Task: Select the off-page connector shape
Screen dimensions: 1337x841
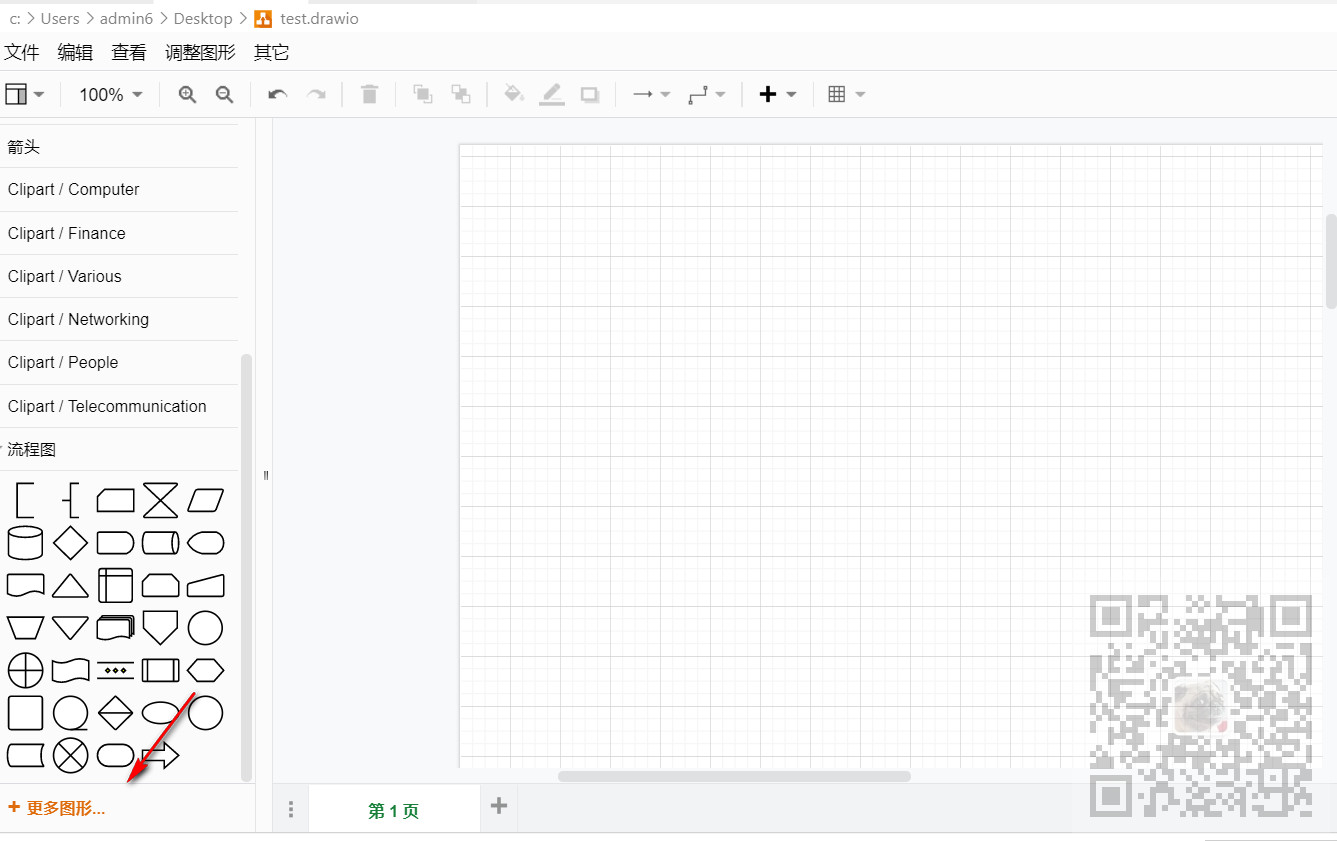Action: tap(160, 628)
